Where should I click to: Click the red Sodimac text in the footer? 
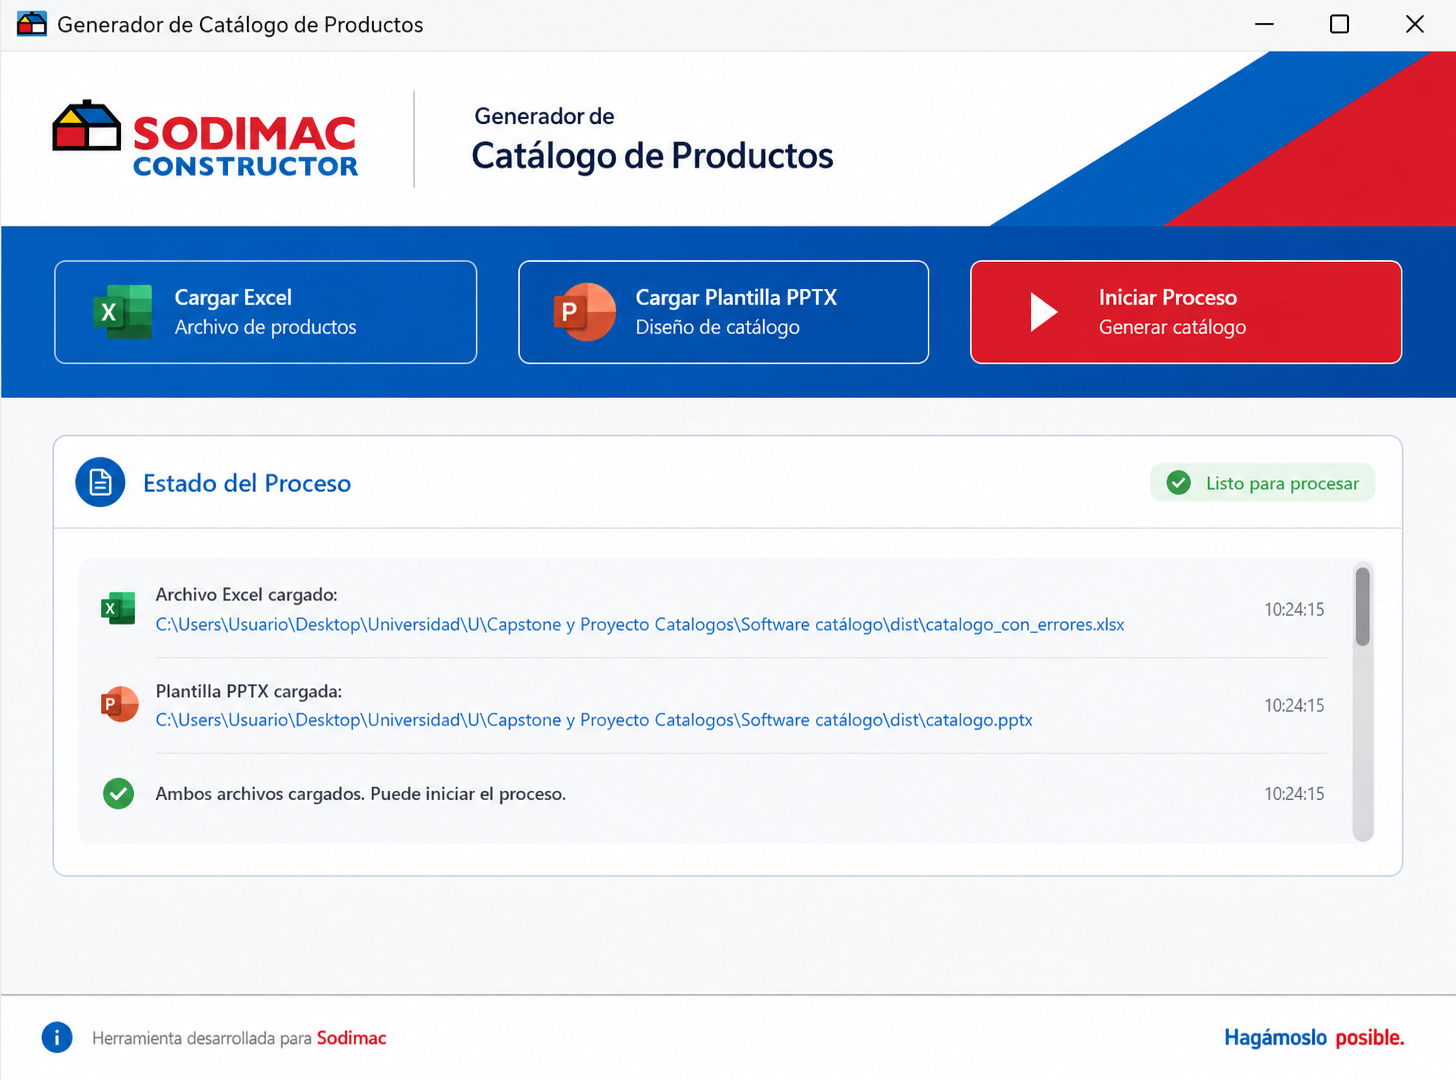351,1038
